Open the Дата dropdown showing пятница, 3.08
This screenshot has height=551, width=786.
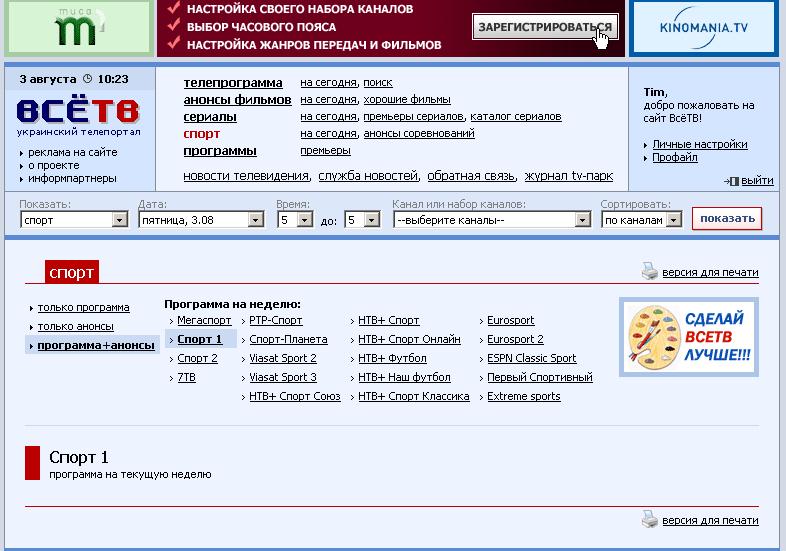(x=201, y=220)
